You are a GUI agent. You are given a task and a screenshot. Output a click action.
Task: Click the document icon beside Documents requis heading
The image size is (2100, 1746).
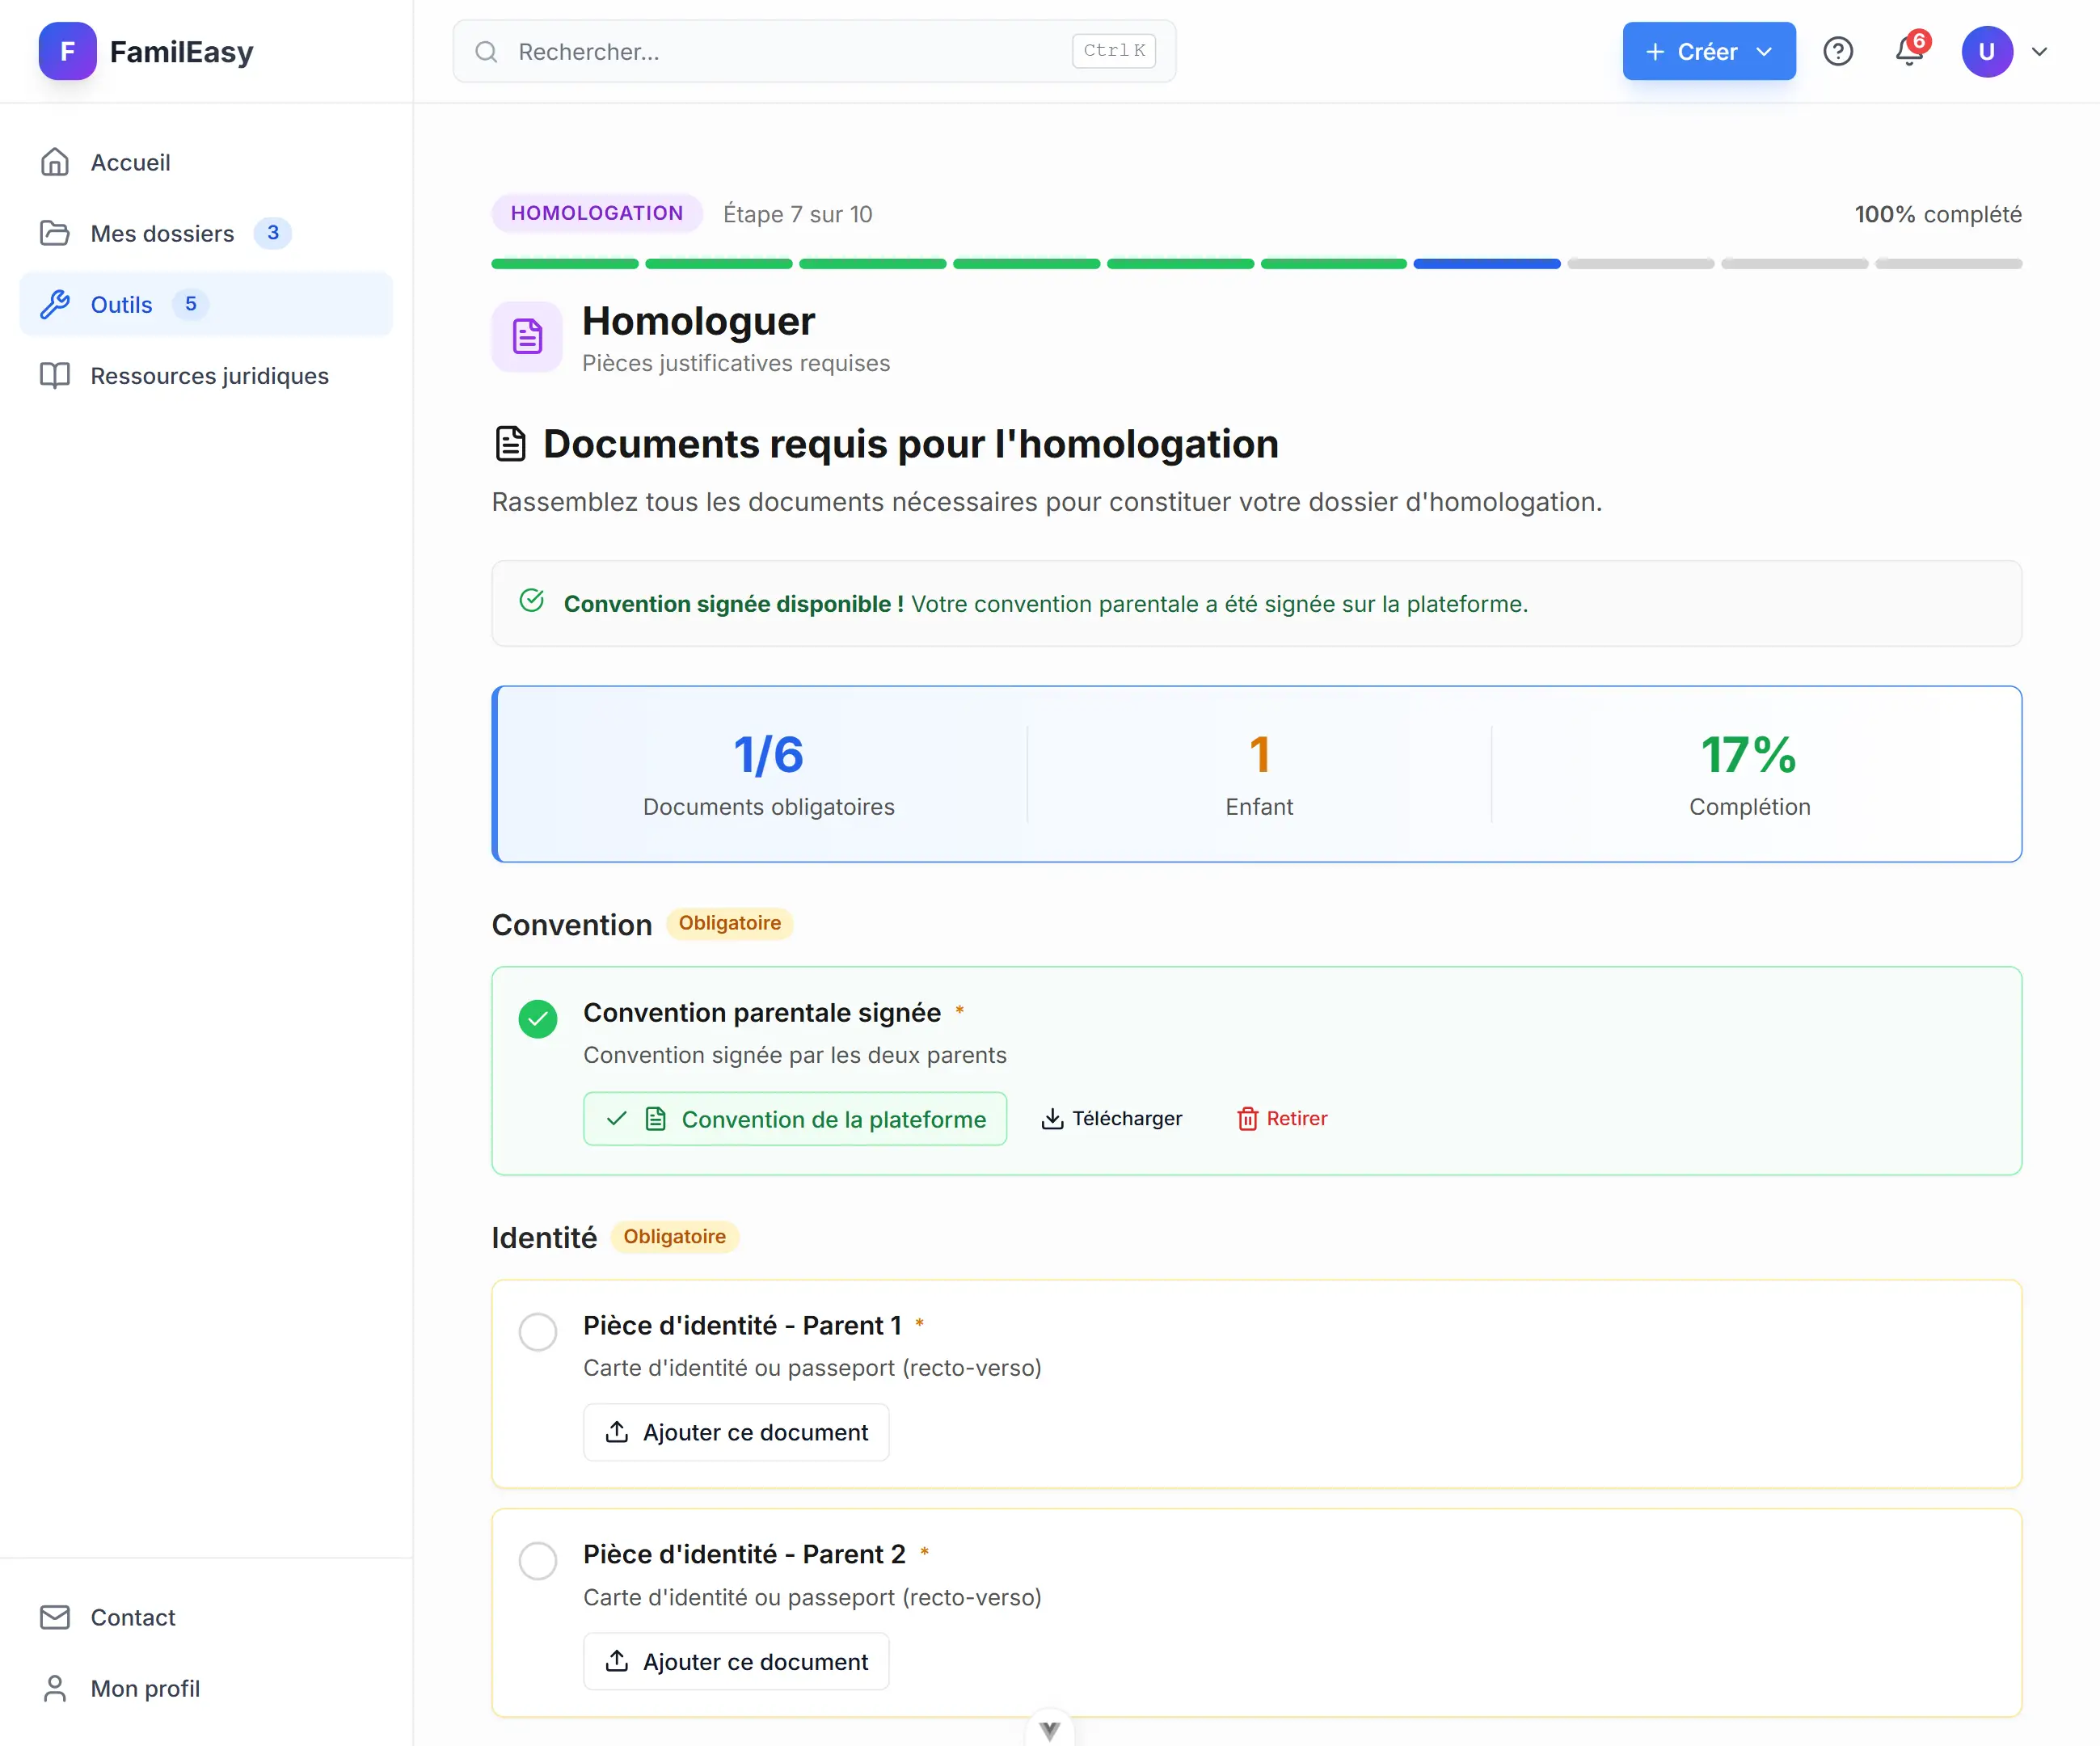[x=510, y=443]
